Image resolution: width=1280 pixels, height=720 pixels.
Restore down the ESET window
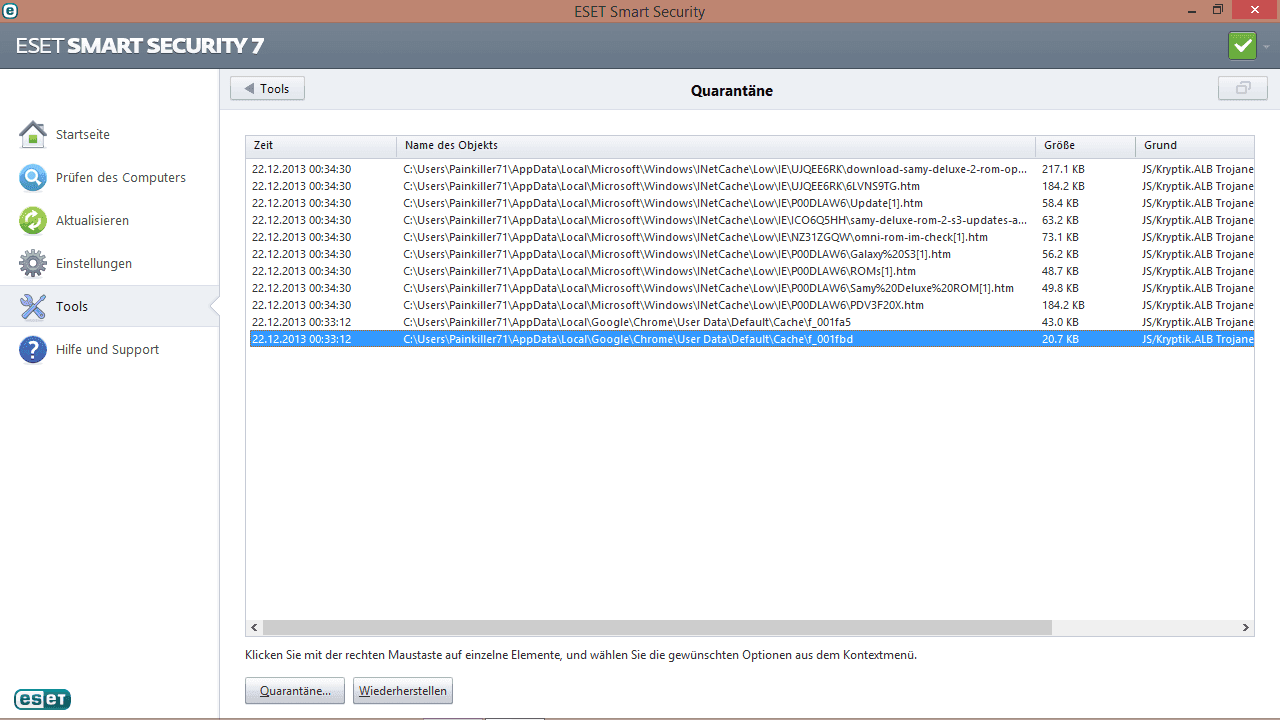pos(1217,10)
